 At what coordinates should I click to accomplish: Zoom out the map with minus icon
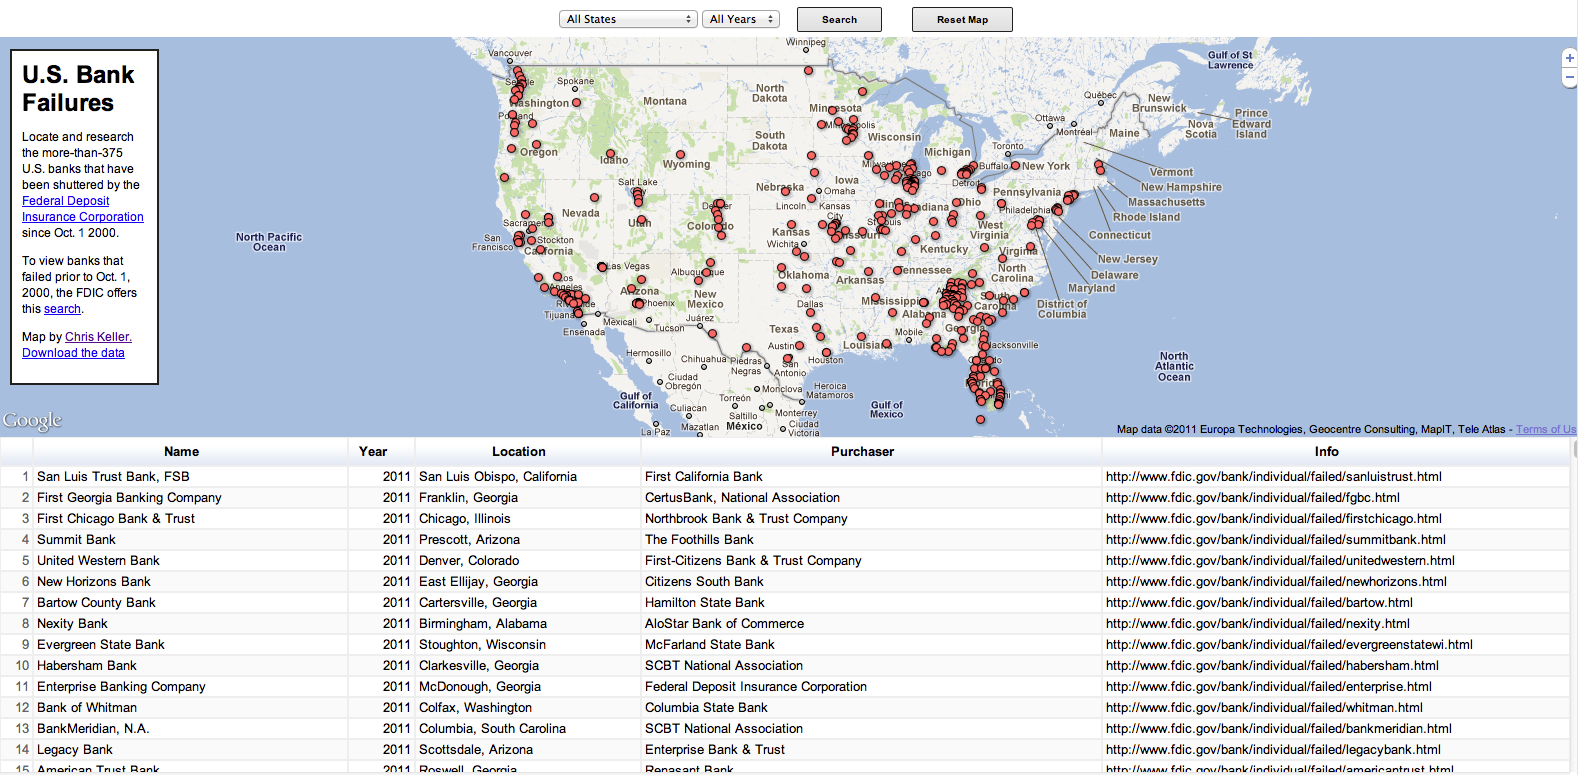pos(1569,78)
